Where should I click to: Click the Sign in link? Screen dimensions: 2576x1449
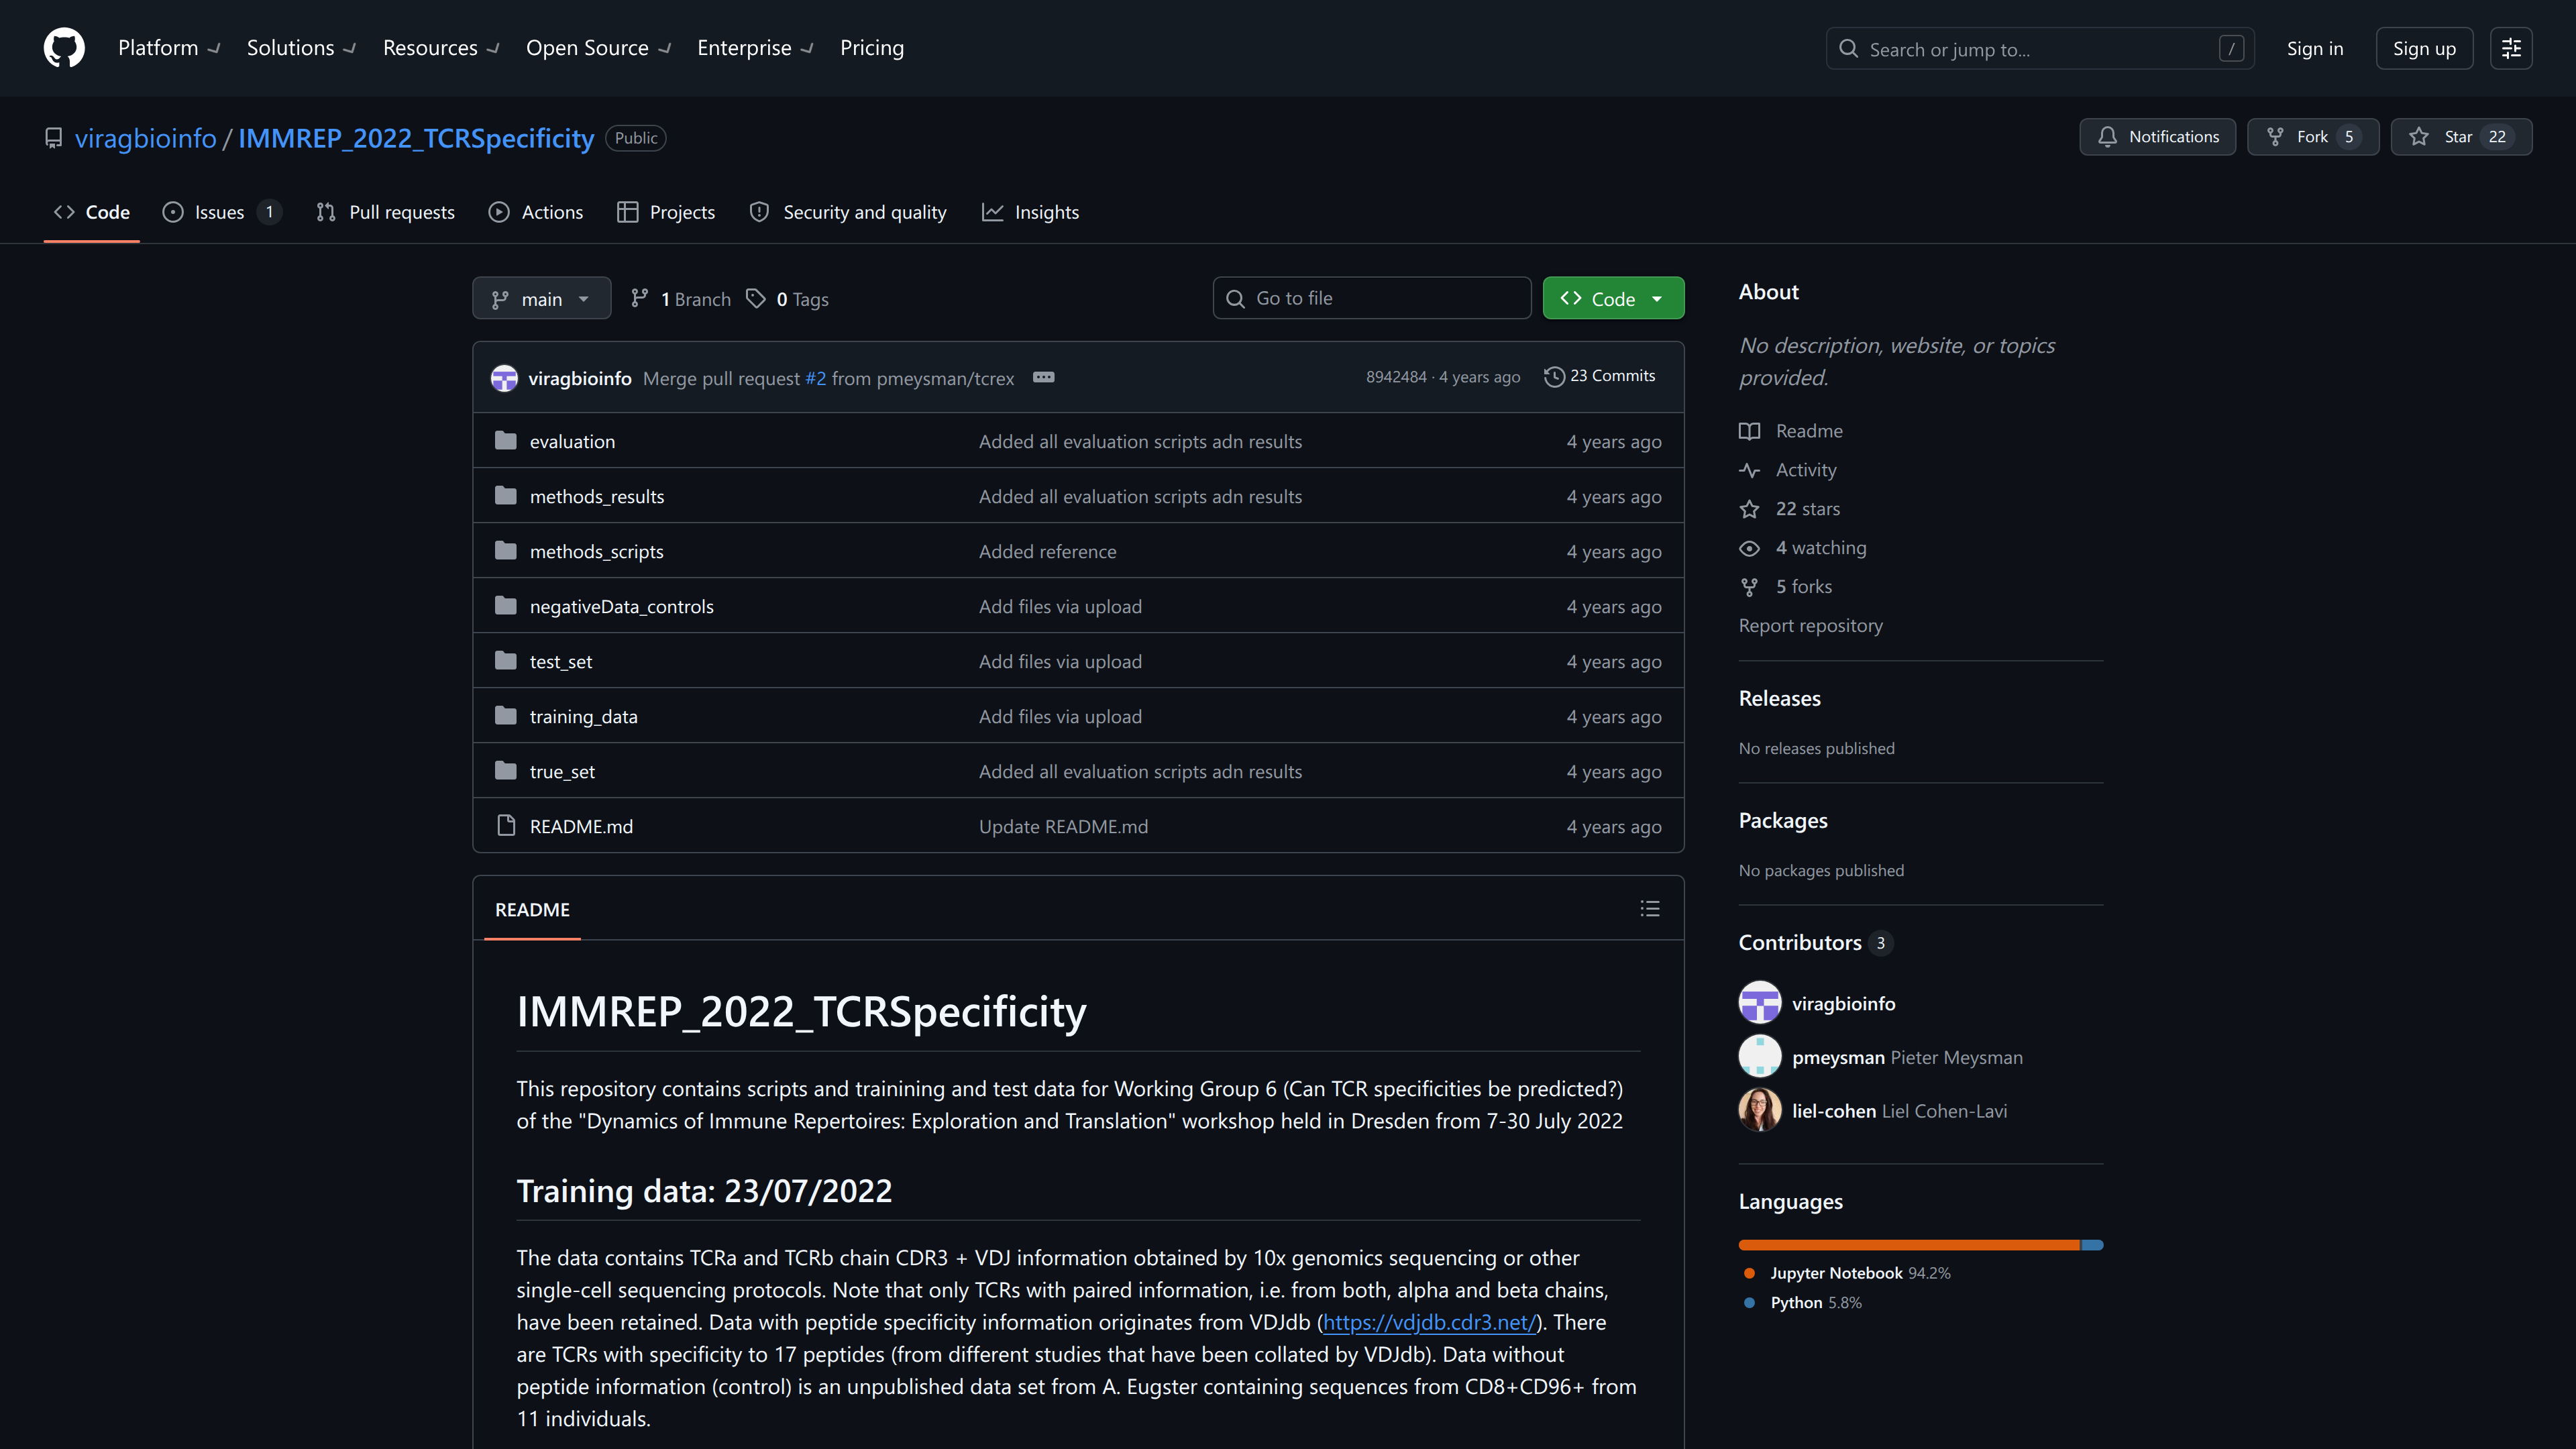2314,48
